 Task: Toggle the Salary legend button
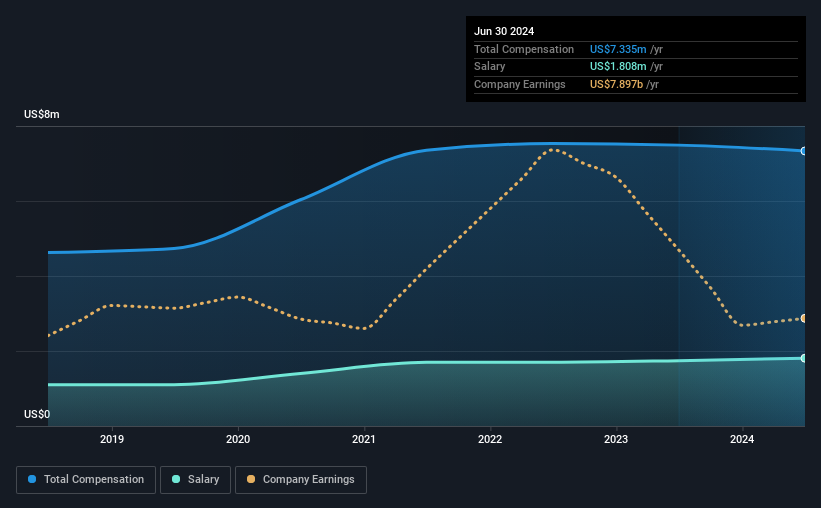pyautogui.click(x=195, y=480)
